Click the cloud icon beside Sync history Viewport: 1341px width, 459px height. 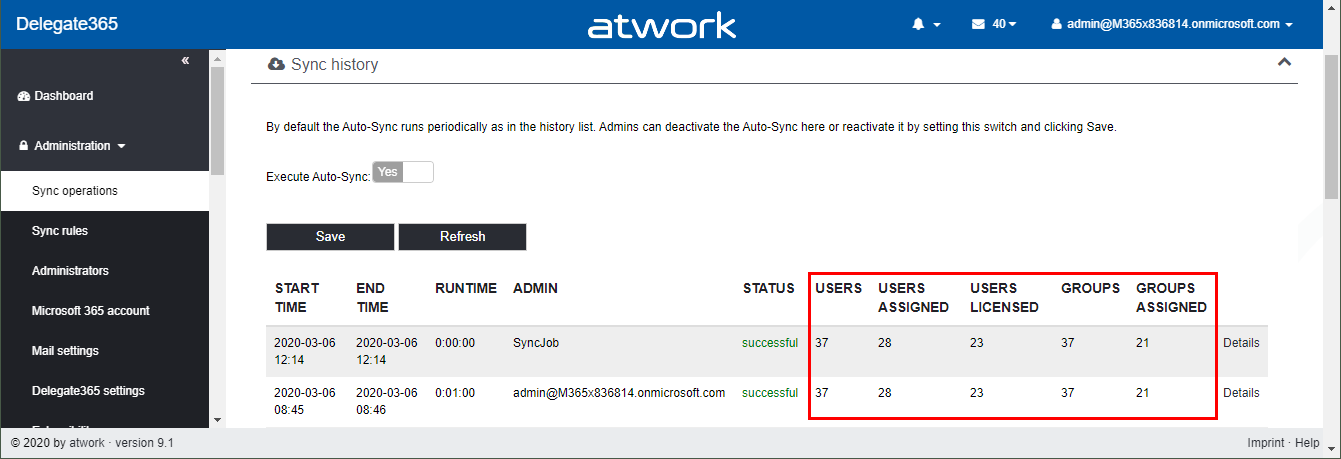tap(276, 64)
